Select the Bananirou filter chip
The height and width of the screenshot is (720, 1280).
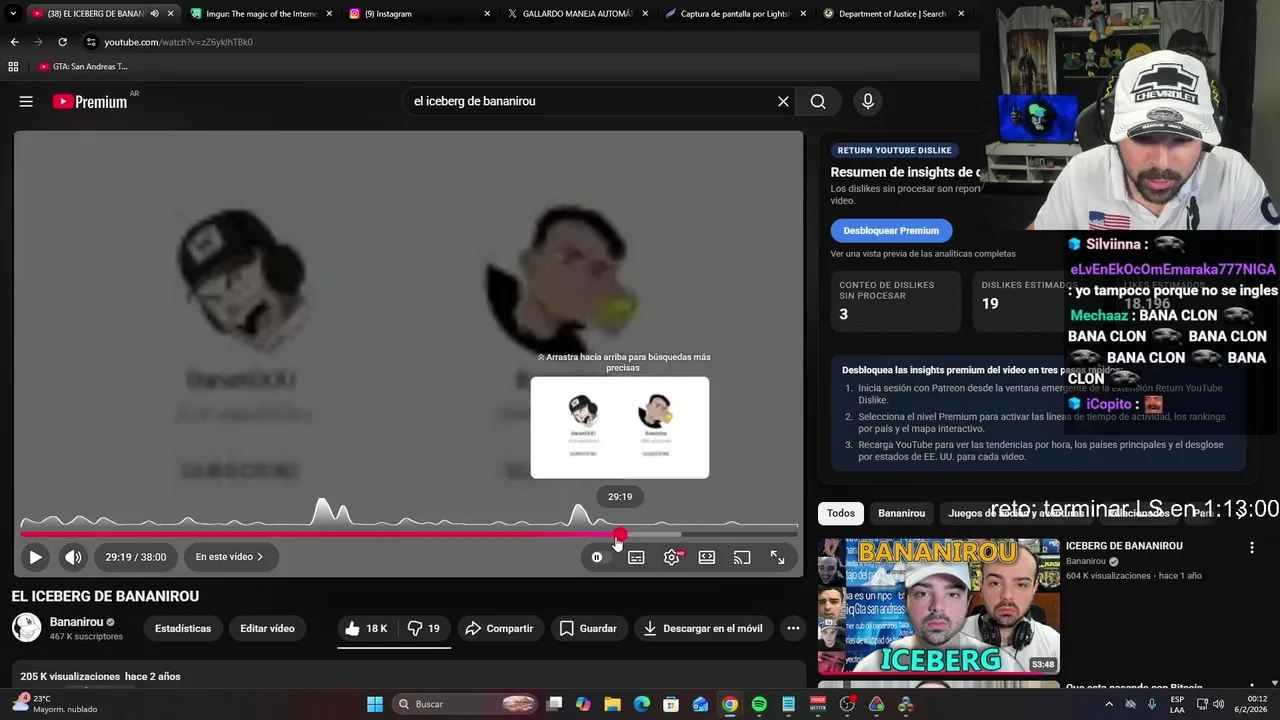pyautogui.click(x=901, y=513)
